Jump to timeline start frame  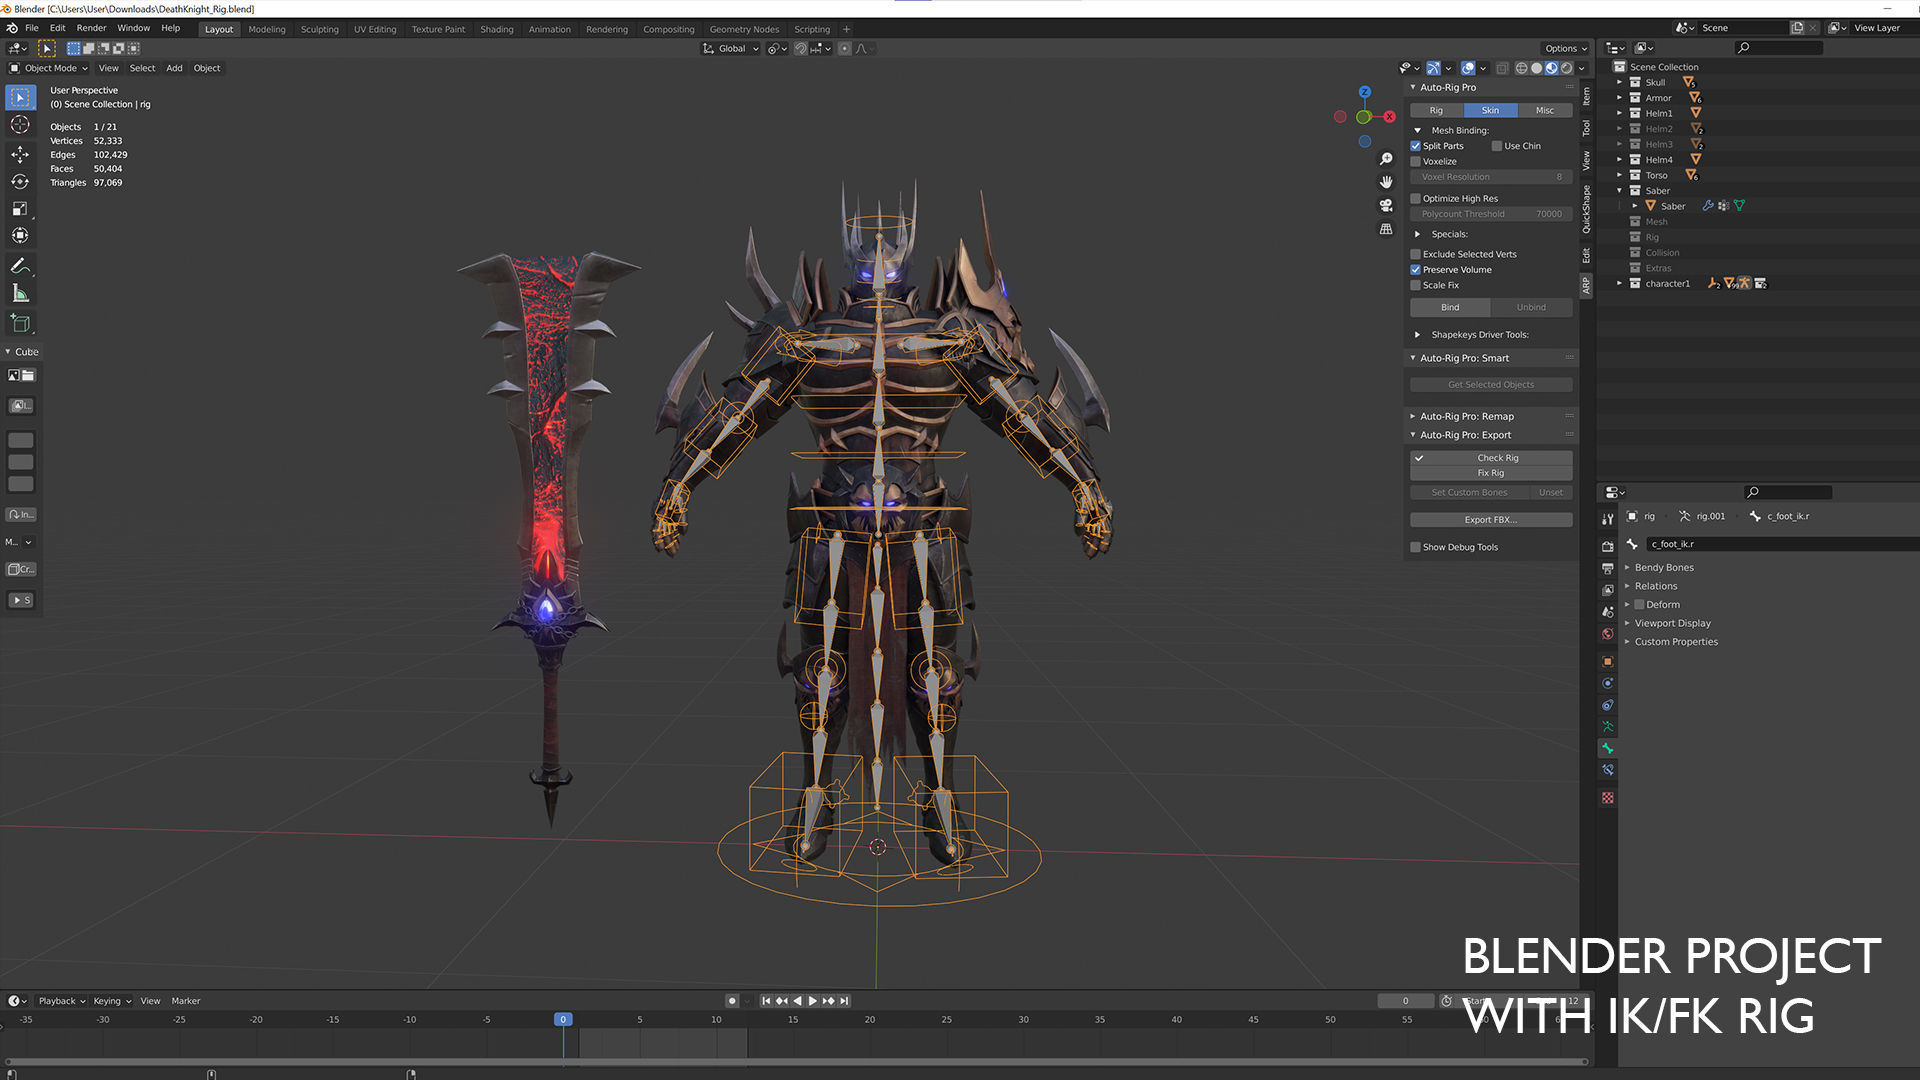[x=766, y=1001]
